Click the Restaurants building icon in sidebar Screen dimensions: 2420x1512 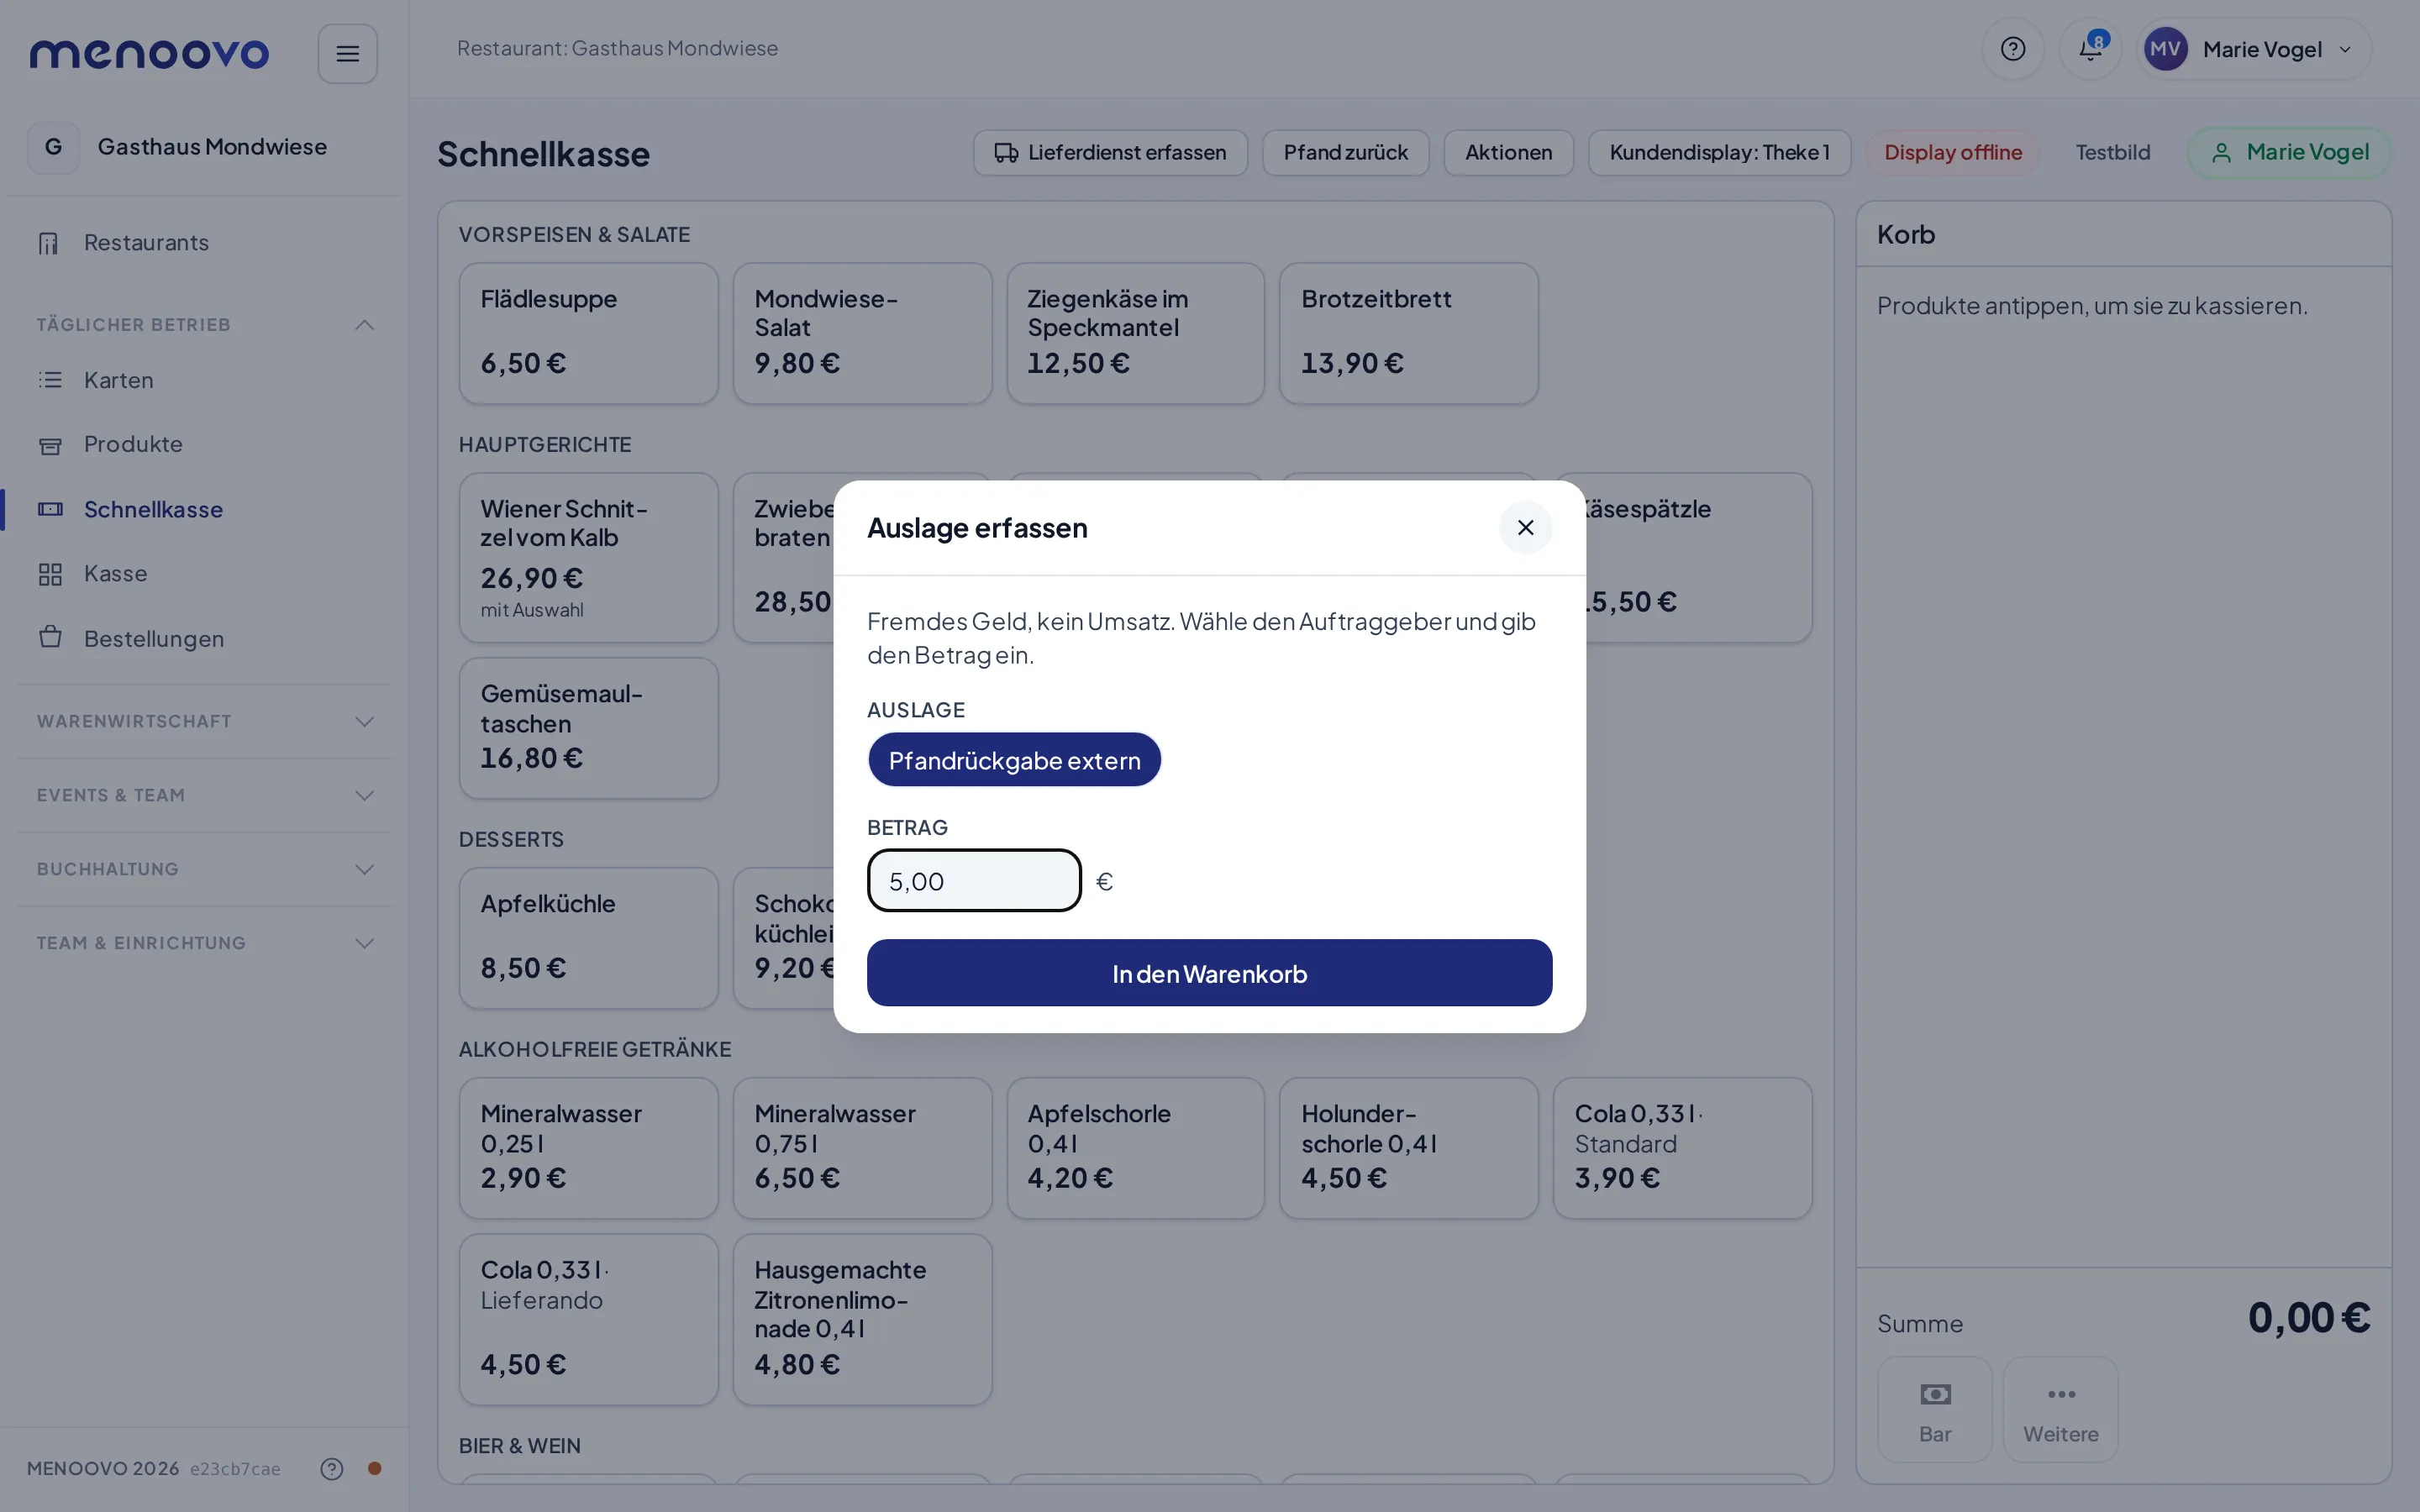point(49,243)
